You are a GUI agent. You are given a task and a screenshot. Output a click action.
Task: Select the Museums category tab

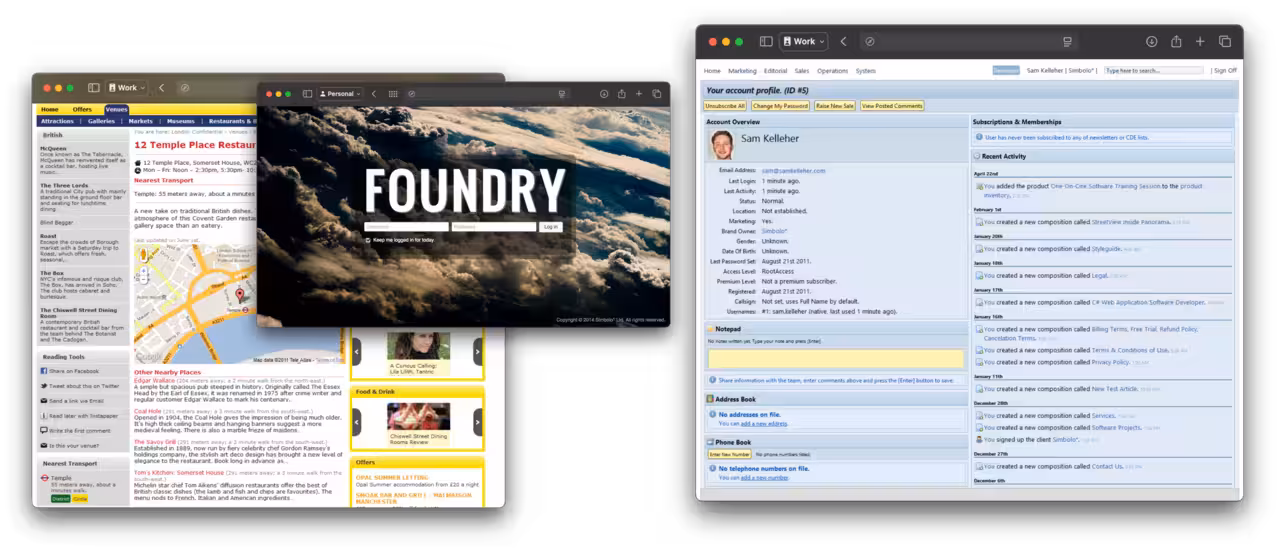[x=181, y=121]
